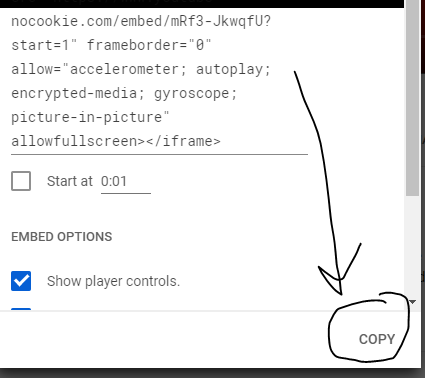Click the encrypted-media; gyroscope; code line
The height and width of the screenshot is (378, 425).
124,93
